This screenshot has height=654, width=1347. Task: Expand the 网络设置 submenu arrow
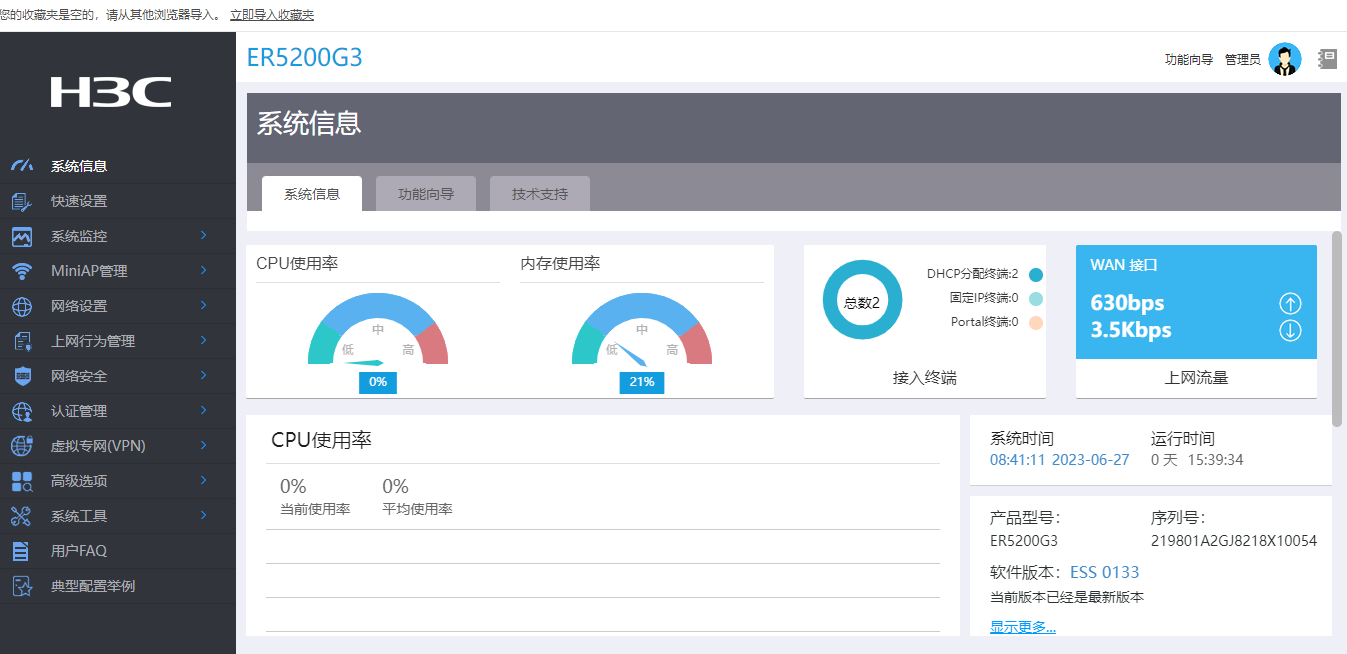click(203, 306)
